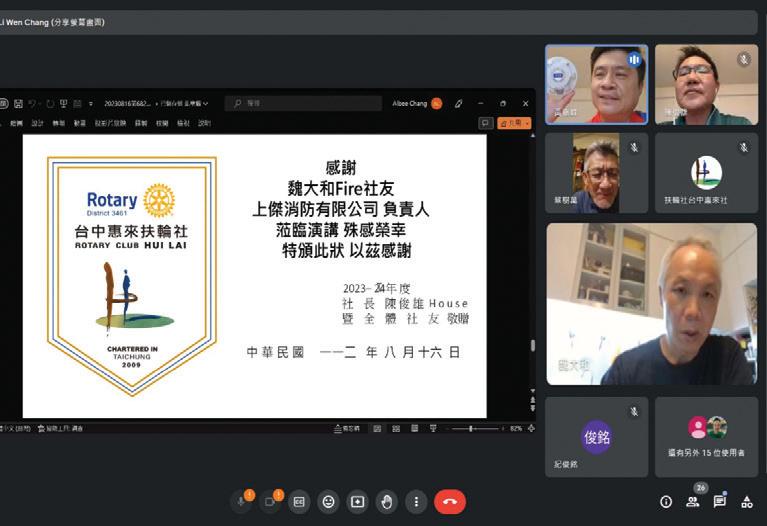Open 轉場 ribbon tab
The image size is (767, 526).
pos(59,123)
